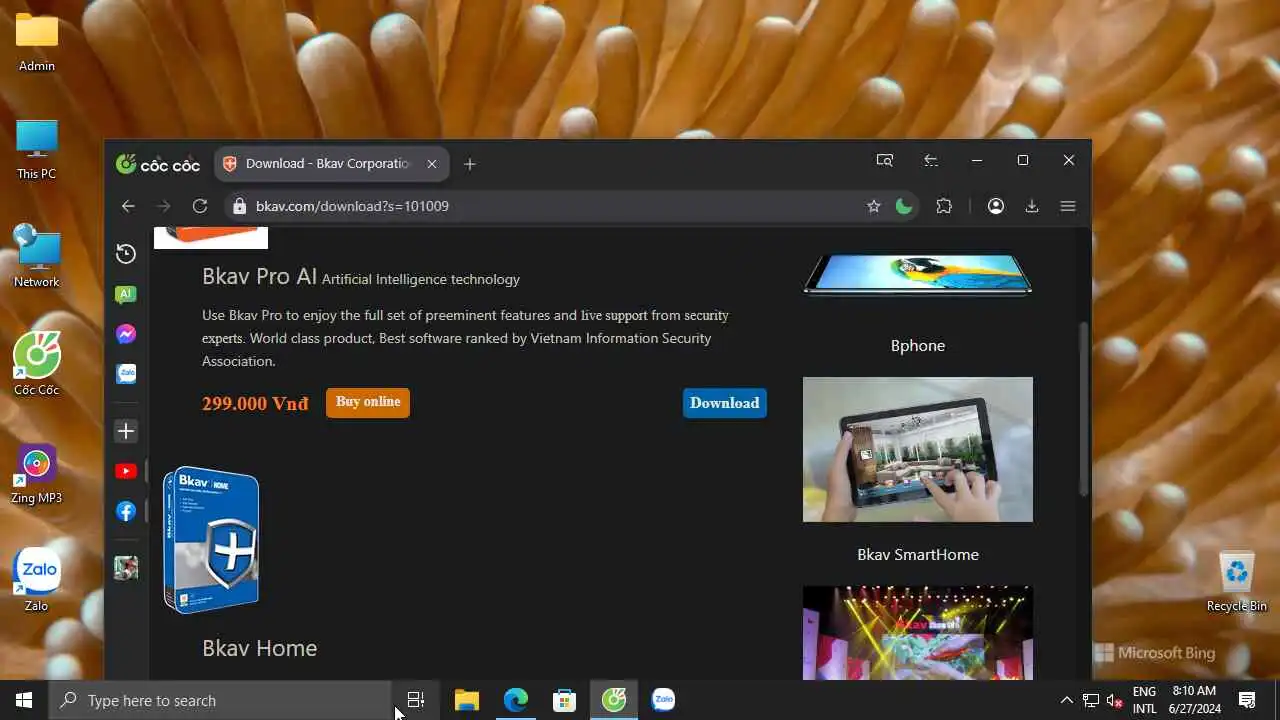Reload the current page

coord(200,206)
